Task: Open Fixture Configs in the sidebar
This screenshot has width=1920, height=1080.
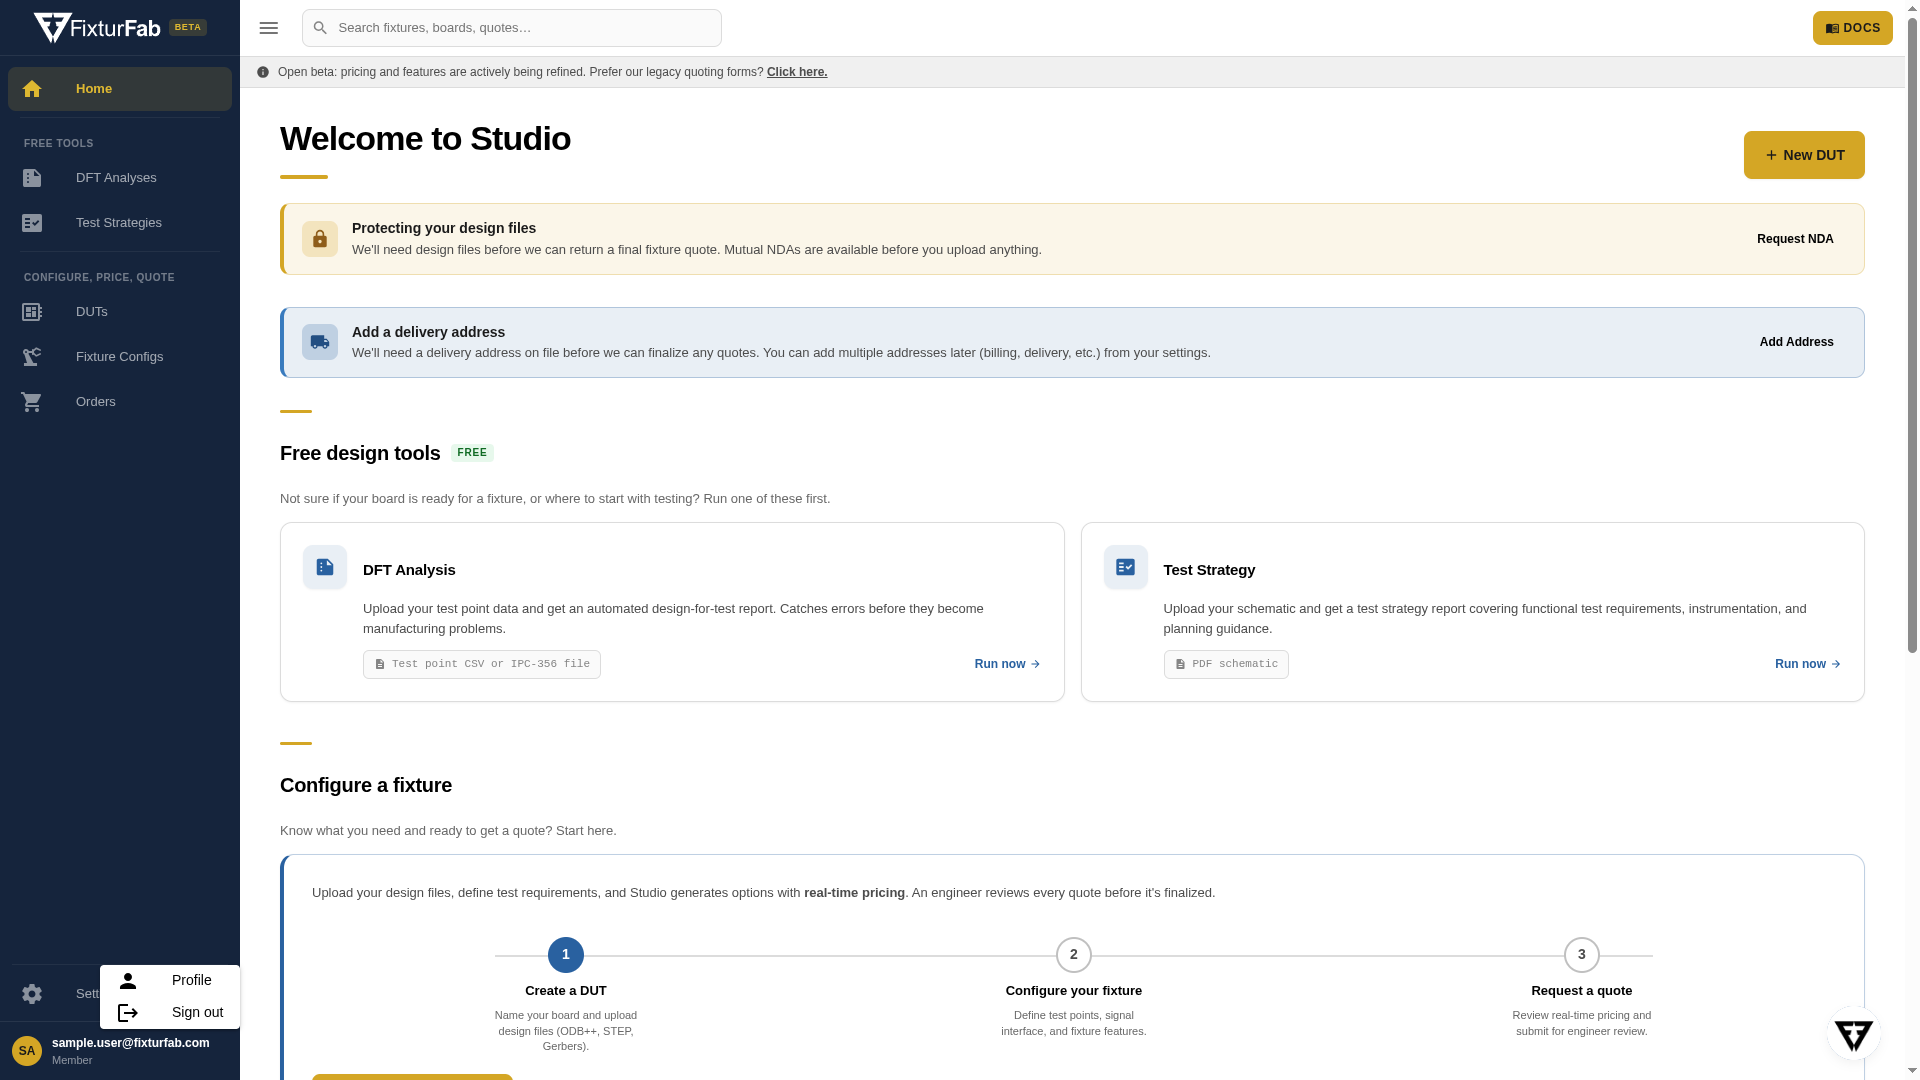Action: point(120,357)
